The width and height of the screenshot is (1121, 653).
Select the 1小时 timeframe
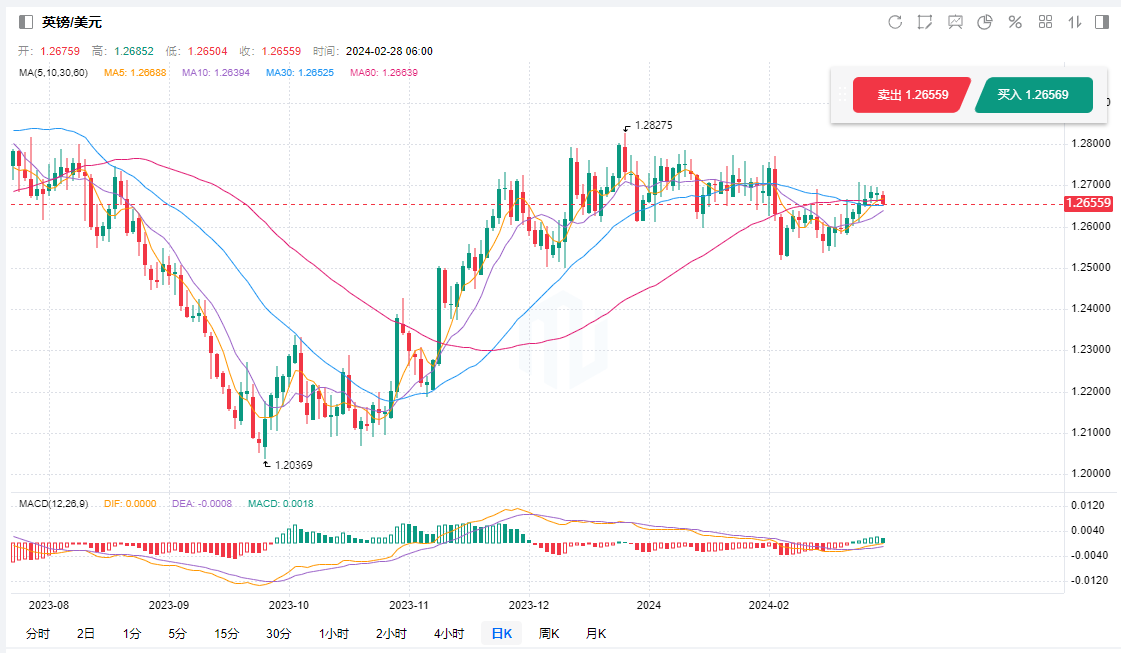tap(334, 633)
